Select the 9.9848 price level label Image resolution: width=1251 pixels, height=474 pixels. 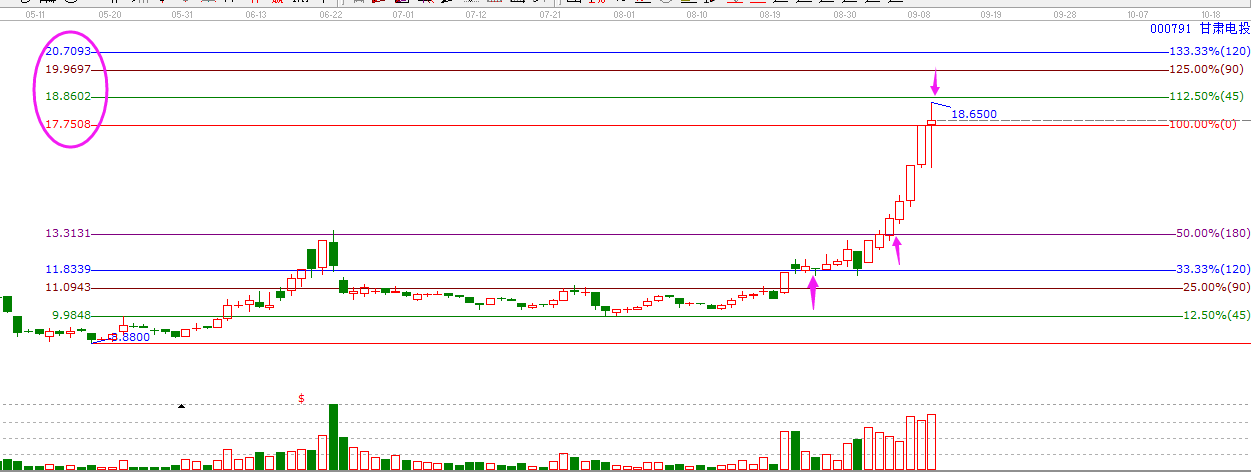tap(72, 315)
